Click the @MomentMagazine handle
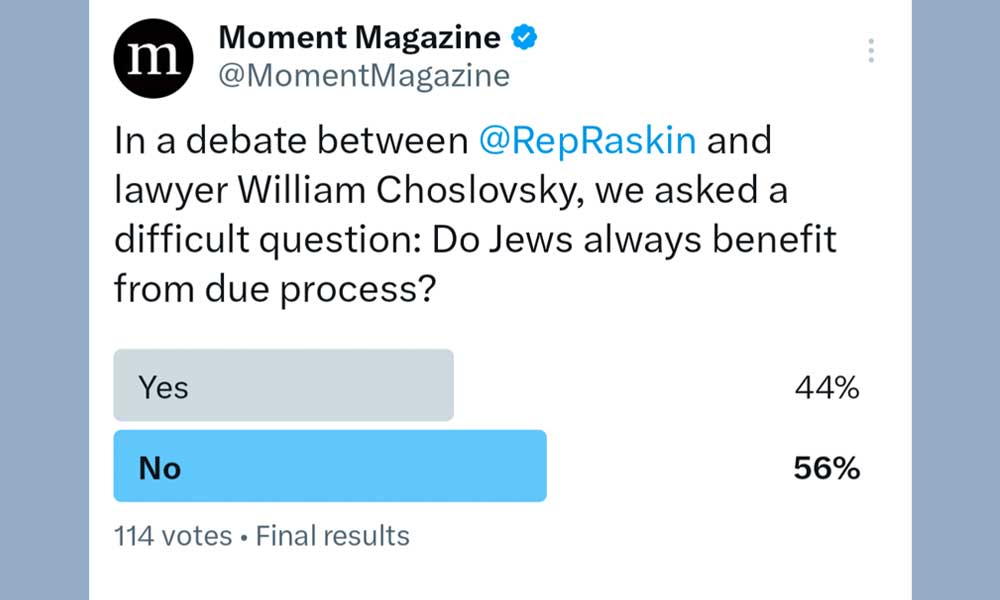 tap(363, 75)
